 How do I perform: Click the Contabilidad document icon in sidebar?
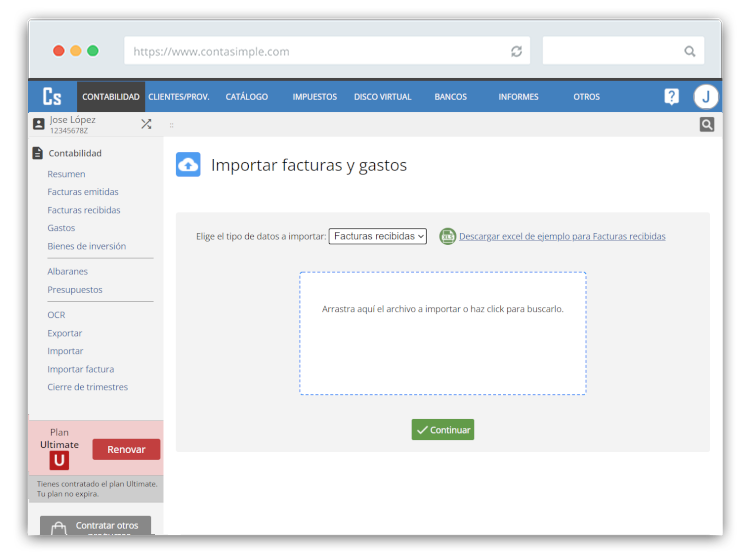(38, 153)
